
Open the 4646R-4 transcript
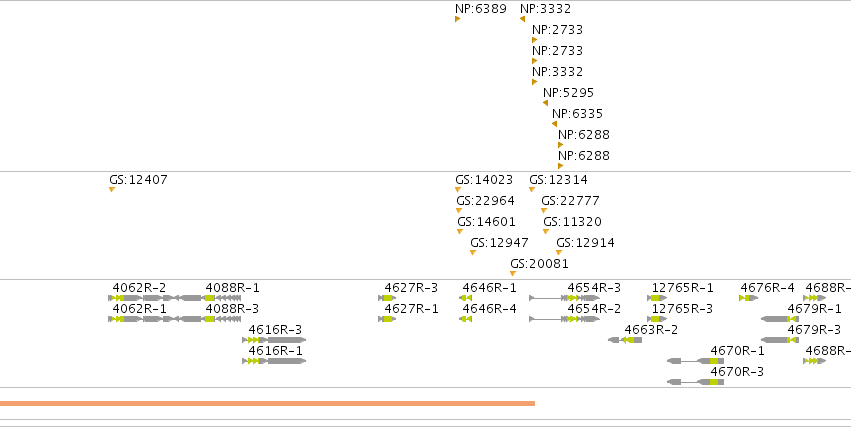tap(466, 319)
